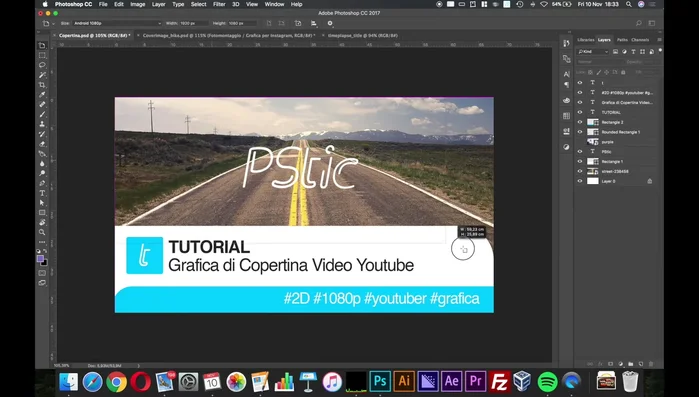Screen dimensions: 699x397
Task: Hide the hashtags text layer
Action: [x=580, y=93]
